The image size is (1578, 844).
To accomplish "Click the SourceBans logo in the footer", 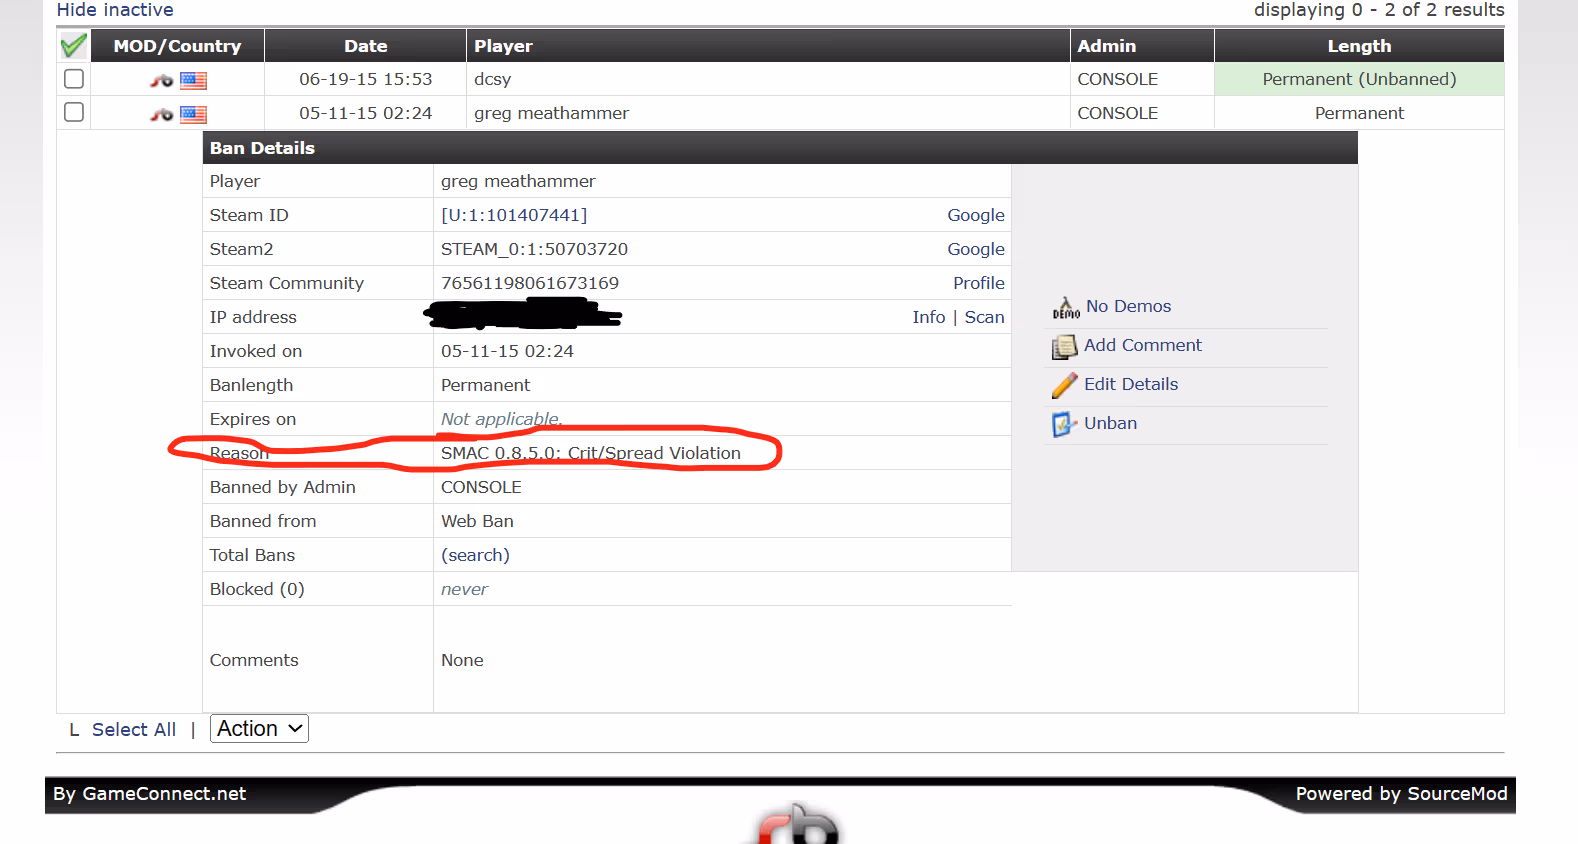I will tap(797, 825).
